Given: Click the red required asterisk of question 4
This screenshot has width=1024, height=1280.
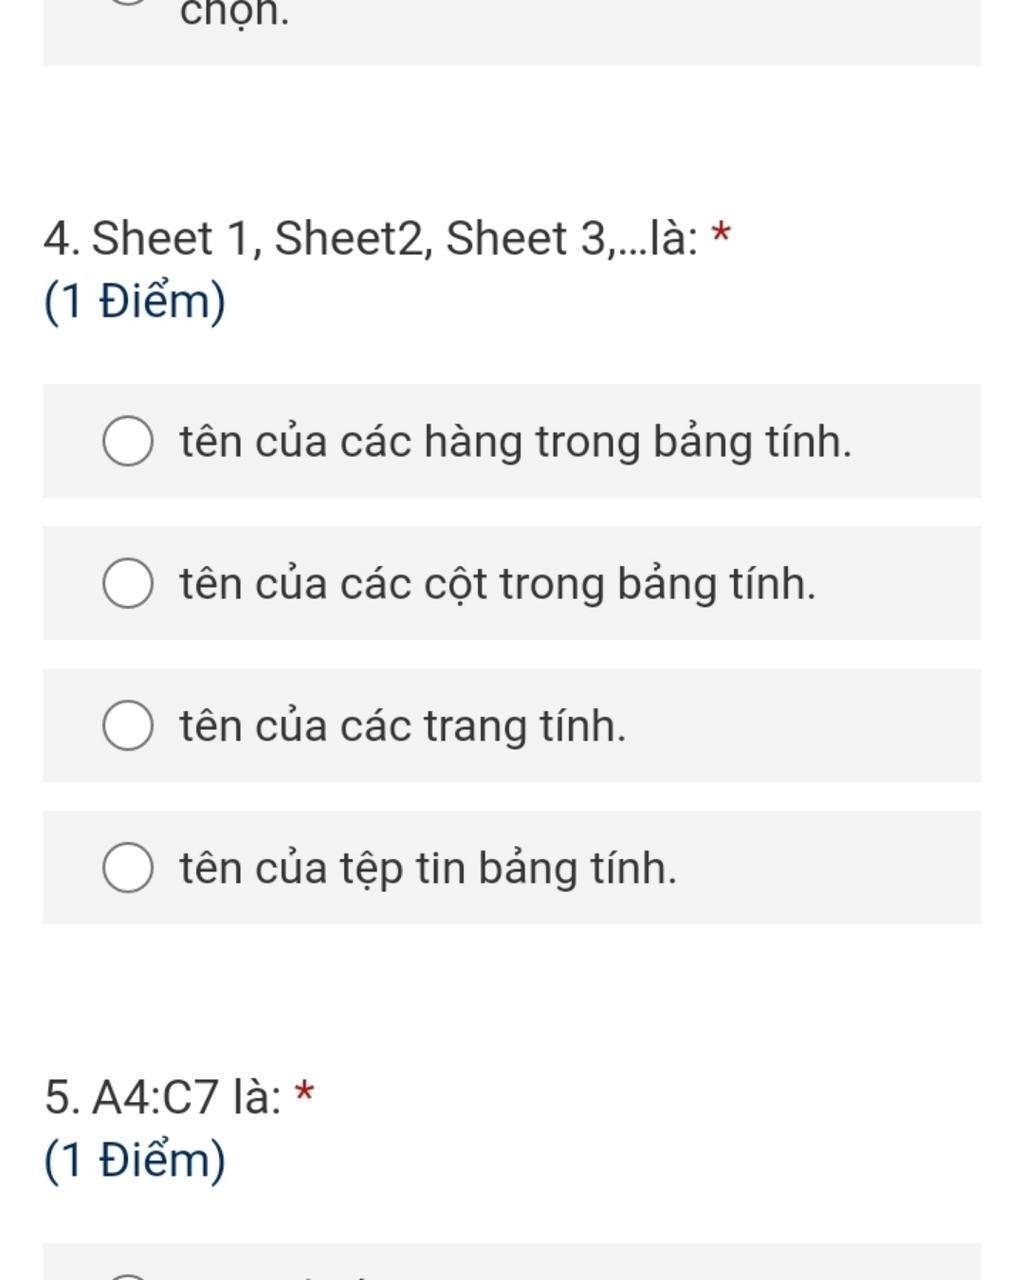Looking at the screenshot, I should pyautogui.click(x=721, y=237).
